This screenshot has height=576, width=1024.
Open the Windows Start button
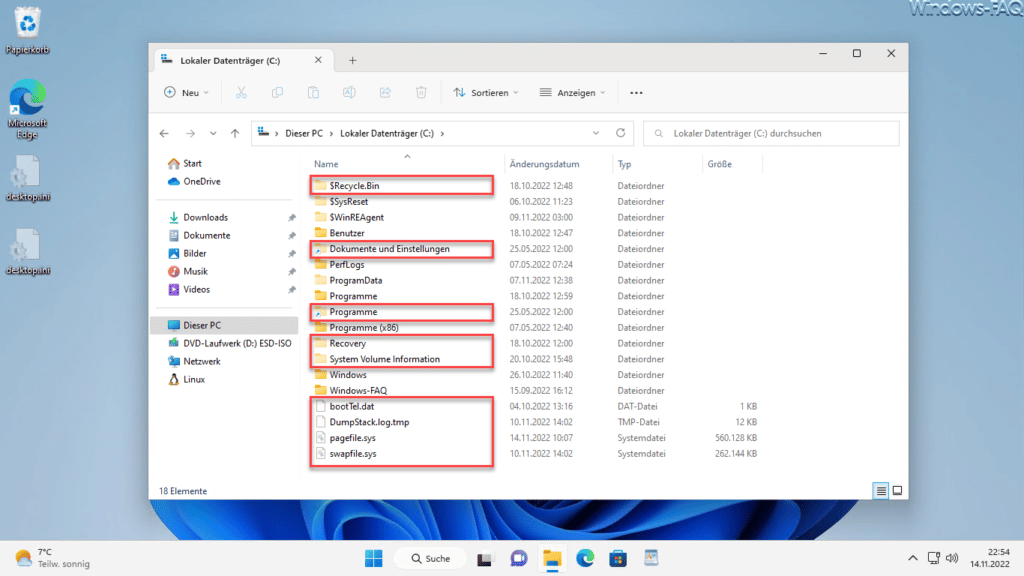click(374, 558)
